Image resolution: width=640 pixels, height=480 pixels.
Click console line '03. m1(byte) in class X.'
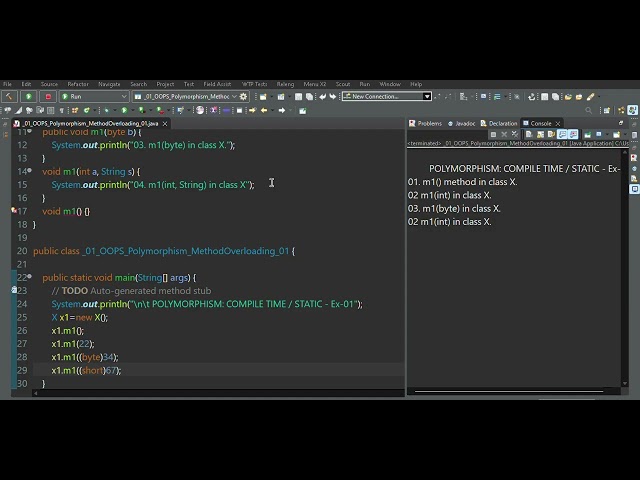[x=454, y=209]
